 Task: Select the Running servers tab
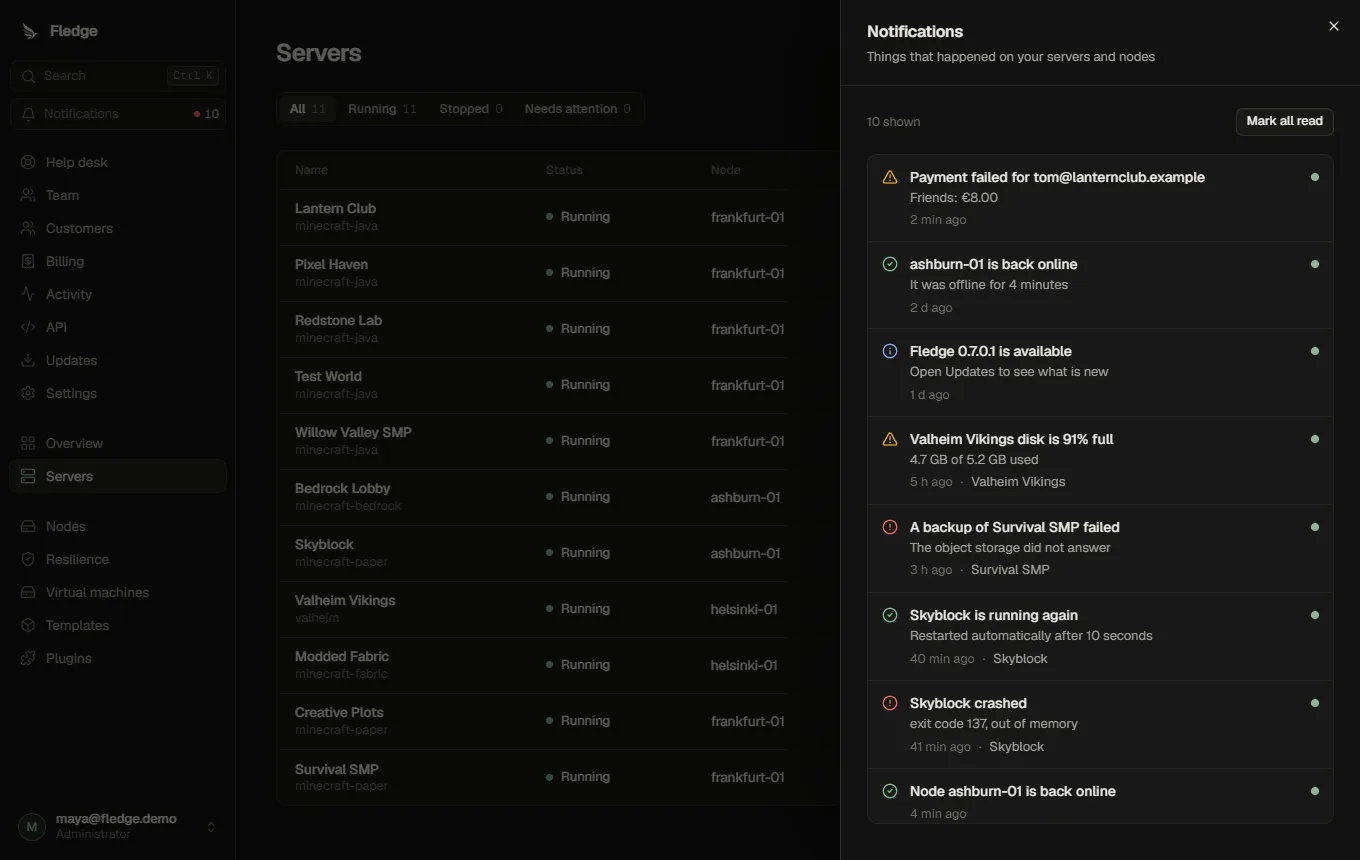tap(382, 109)
